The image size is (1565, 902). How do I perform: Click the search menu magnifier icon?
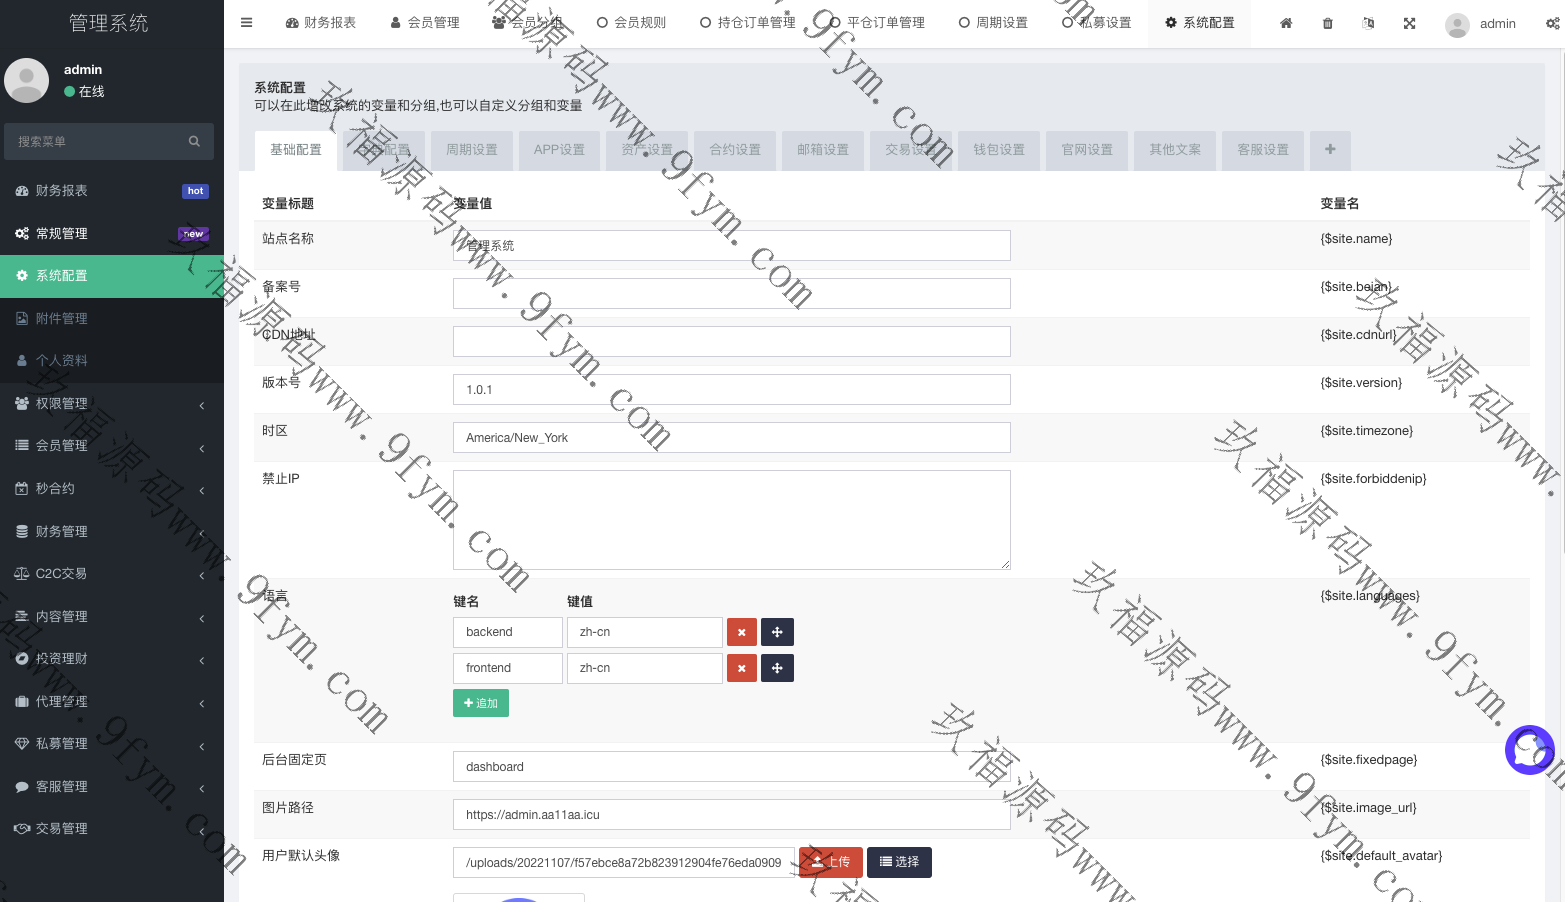click(194, 142)
